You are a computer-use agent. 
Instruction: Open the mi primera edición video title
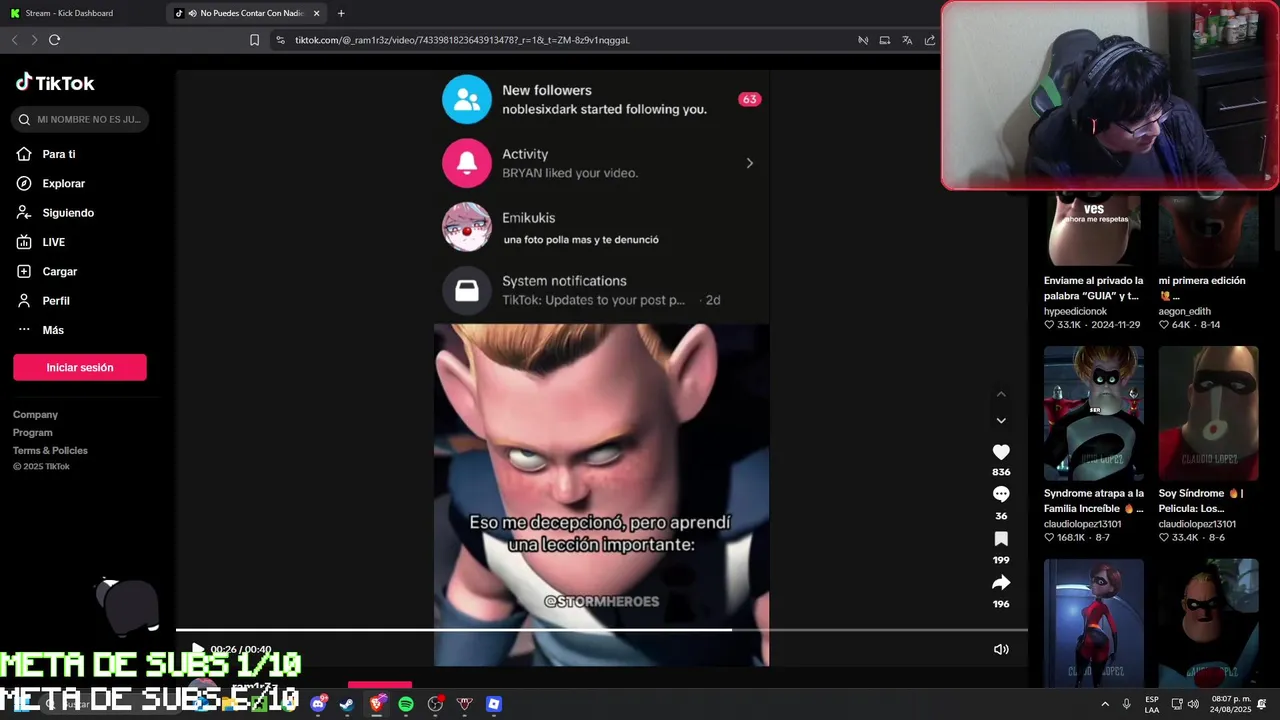[x=1202, y=288]
